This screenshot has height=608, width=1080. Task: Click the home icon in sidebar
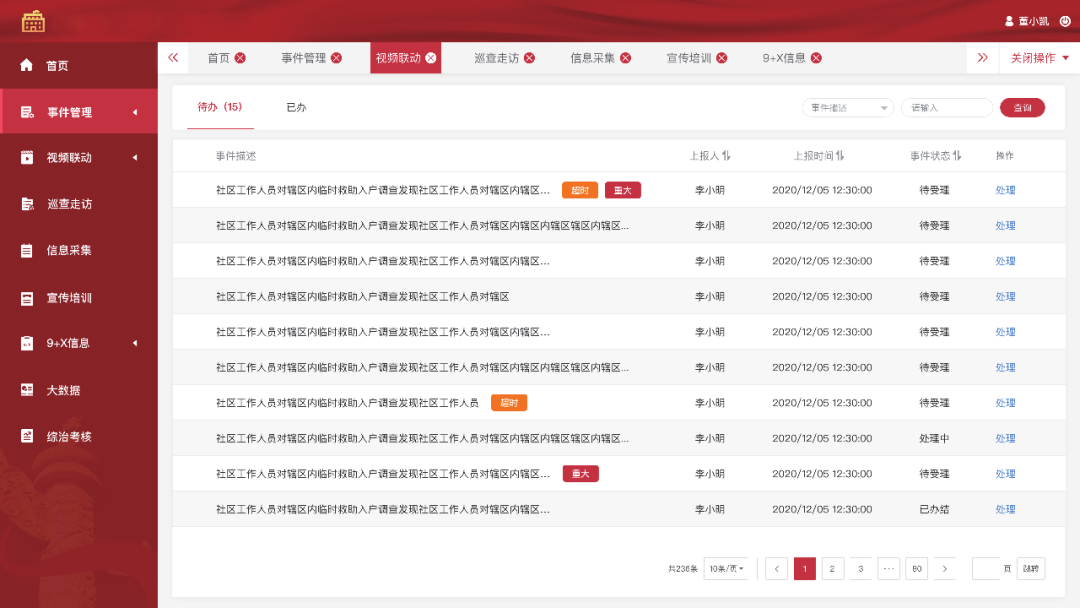(x=27, y=65)
